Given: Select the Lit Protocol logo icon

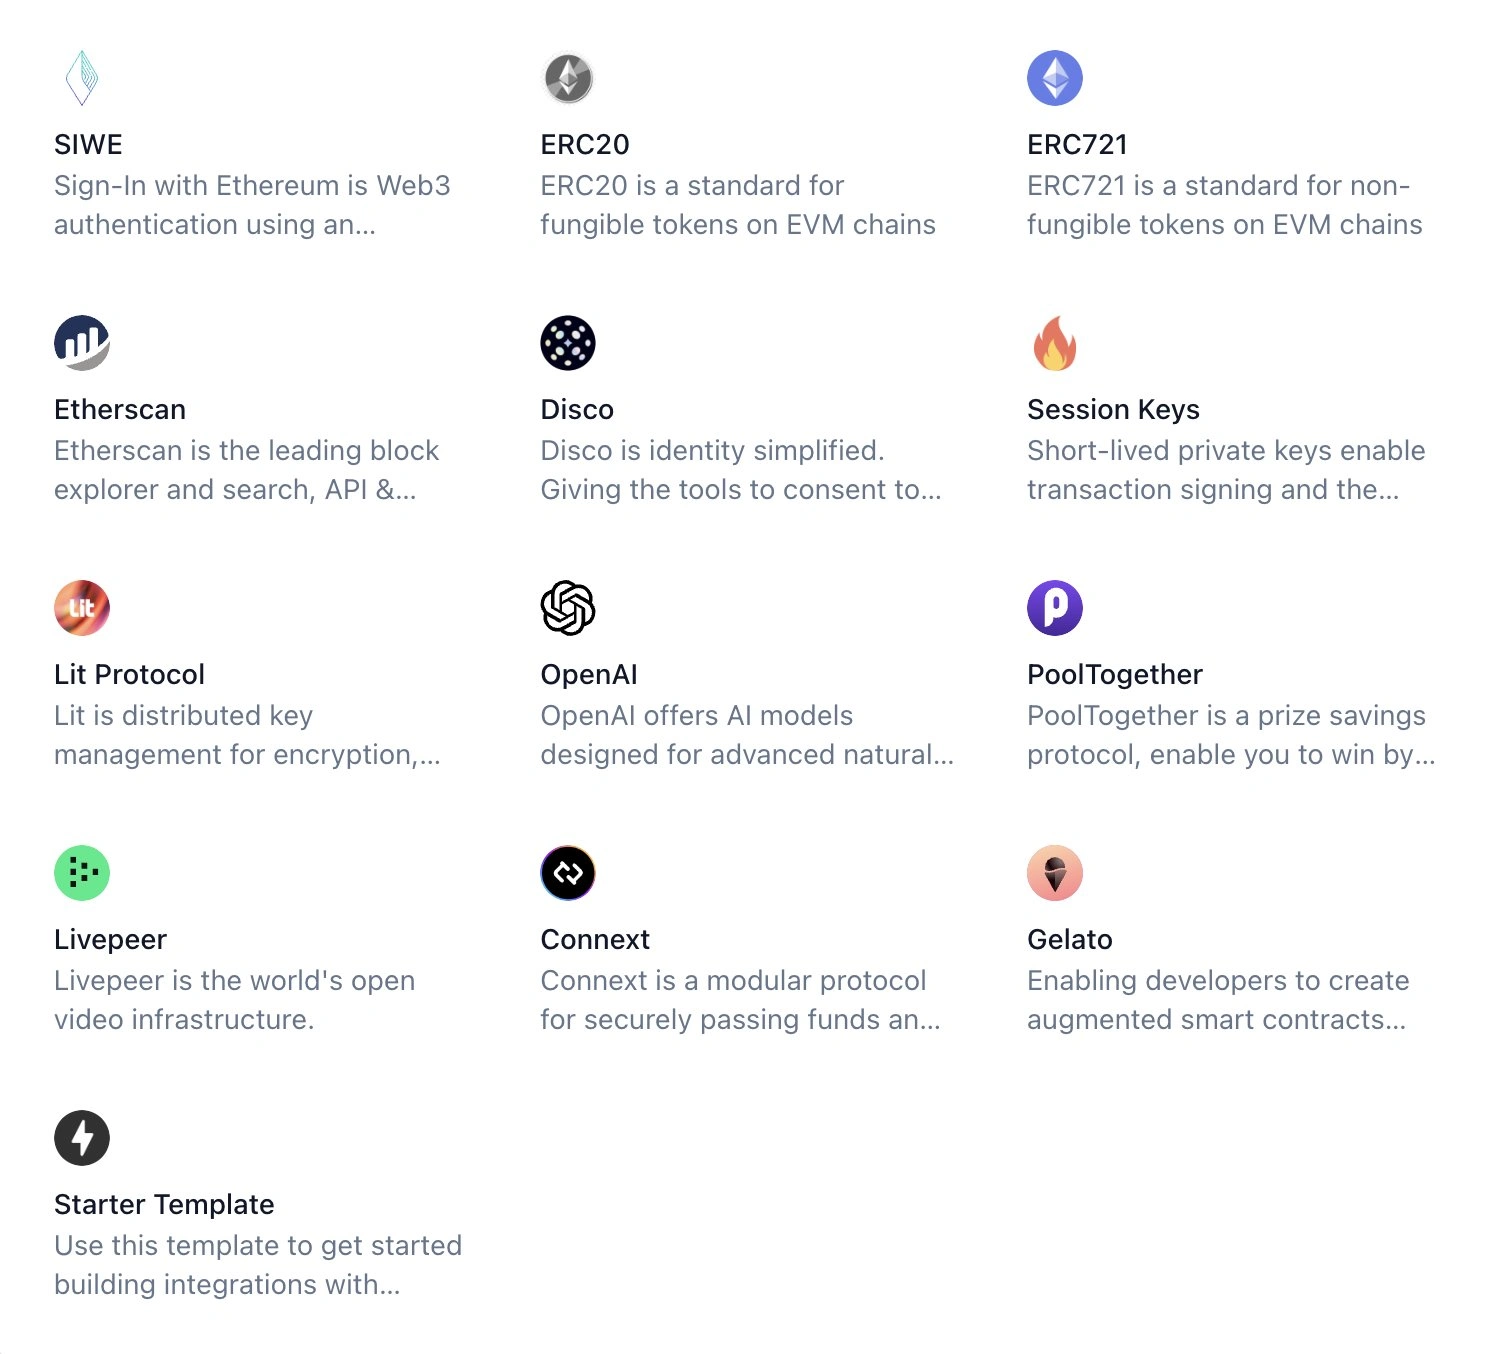Looking at the screenshot, I should tap(82, 608).
